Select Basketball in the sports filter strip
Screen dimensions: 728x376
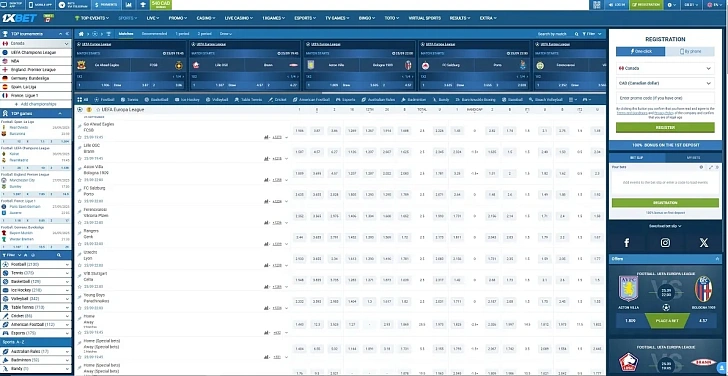156,99
